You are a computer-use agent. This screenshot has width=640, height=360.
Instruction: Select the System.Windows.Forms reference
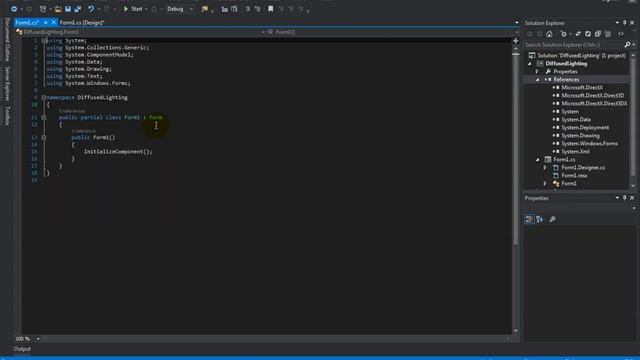coord(589,144)
